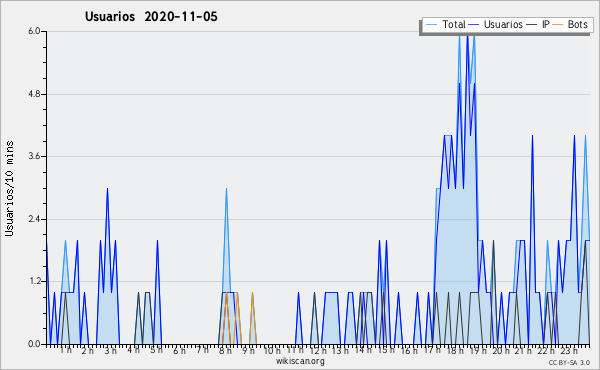The width and height of the screenshot is (600, 370).
Task: Click the '5 h' x-axis label
Action: (156, 350)
